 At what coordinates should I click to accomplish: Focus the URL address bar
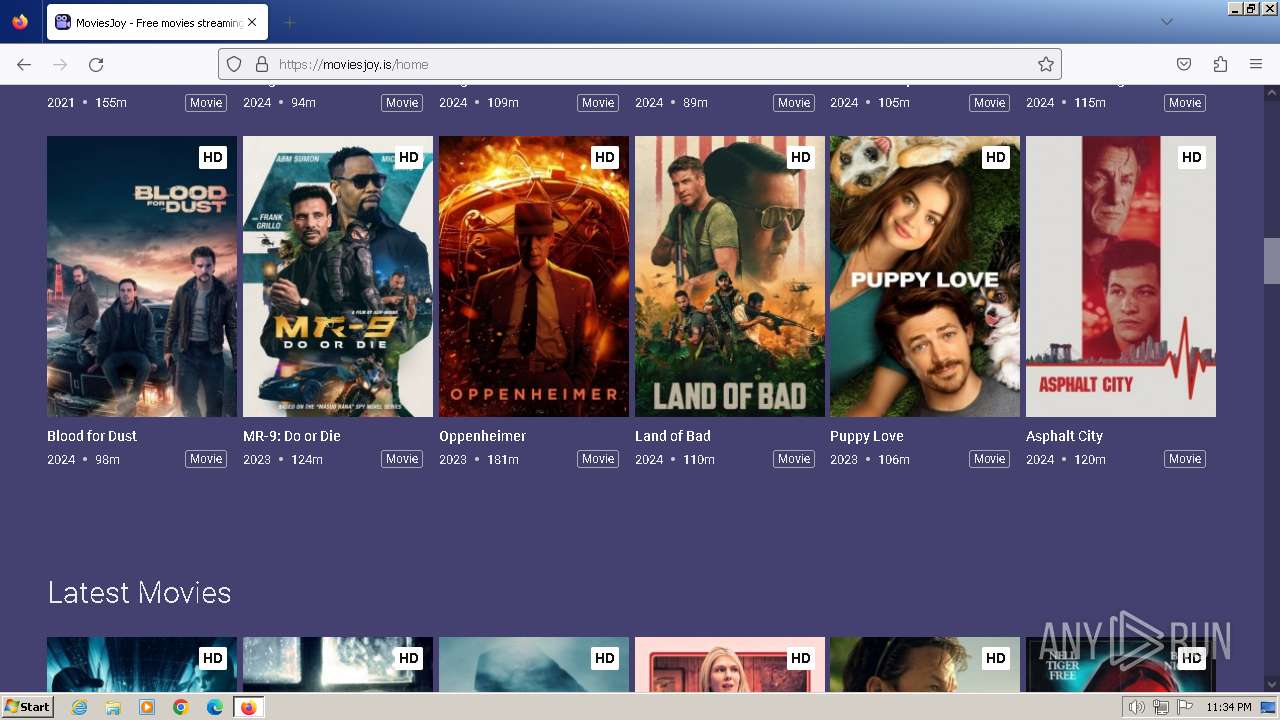click(640, 64)
